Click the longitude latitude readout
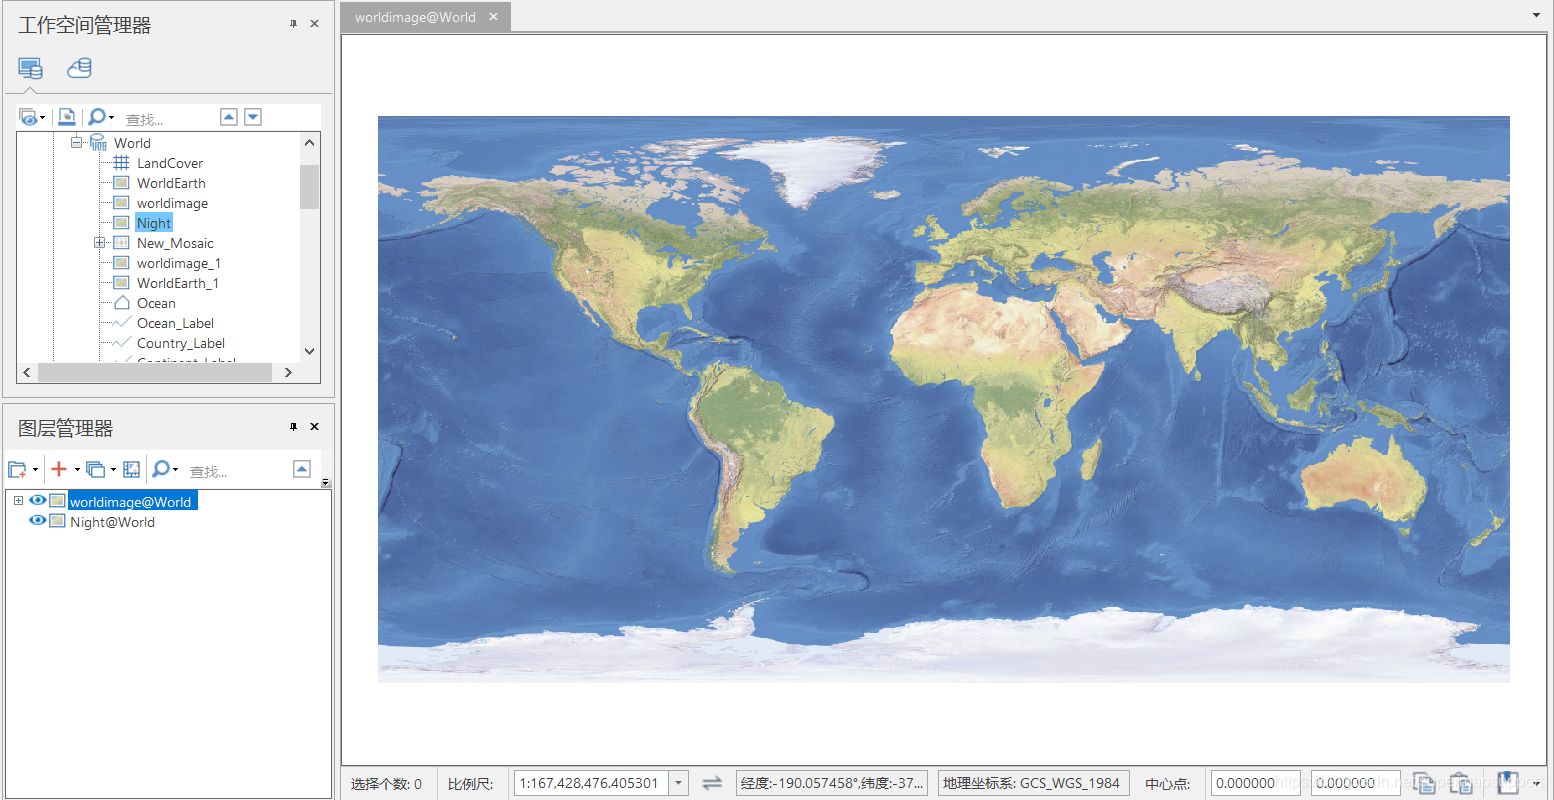This screenshot has height=800, width=1554. (832, 783)
